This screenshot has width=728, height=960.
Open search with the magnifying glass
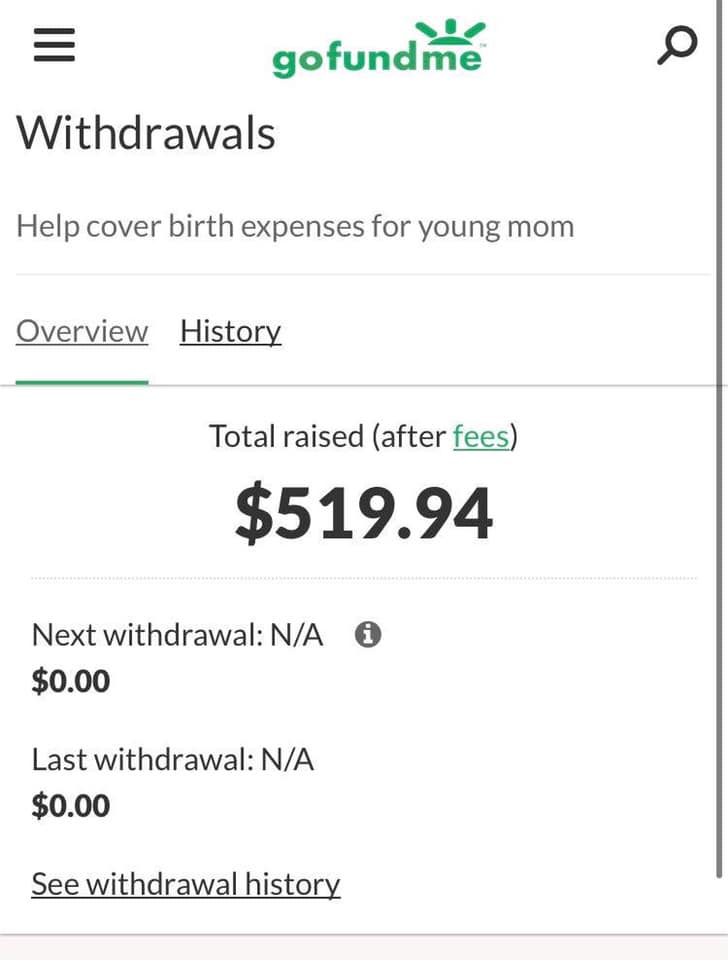676,45
